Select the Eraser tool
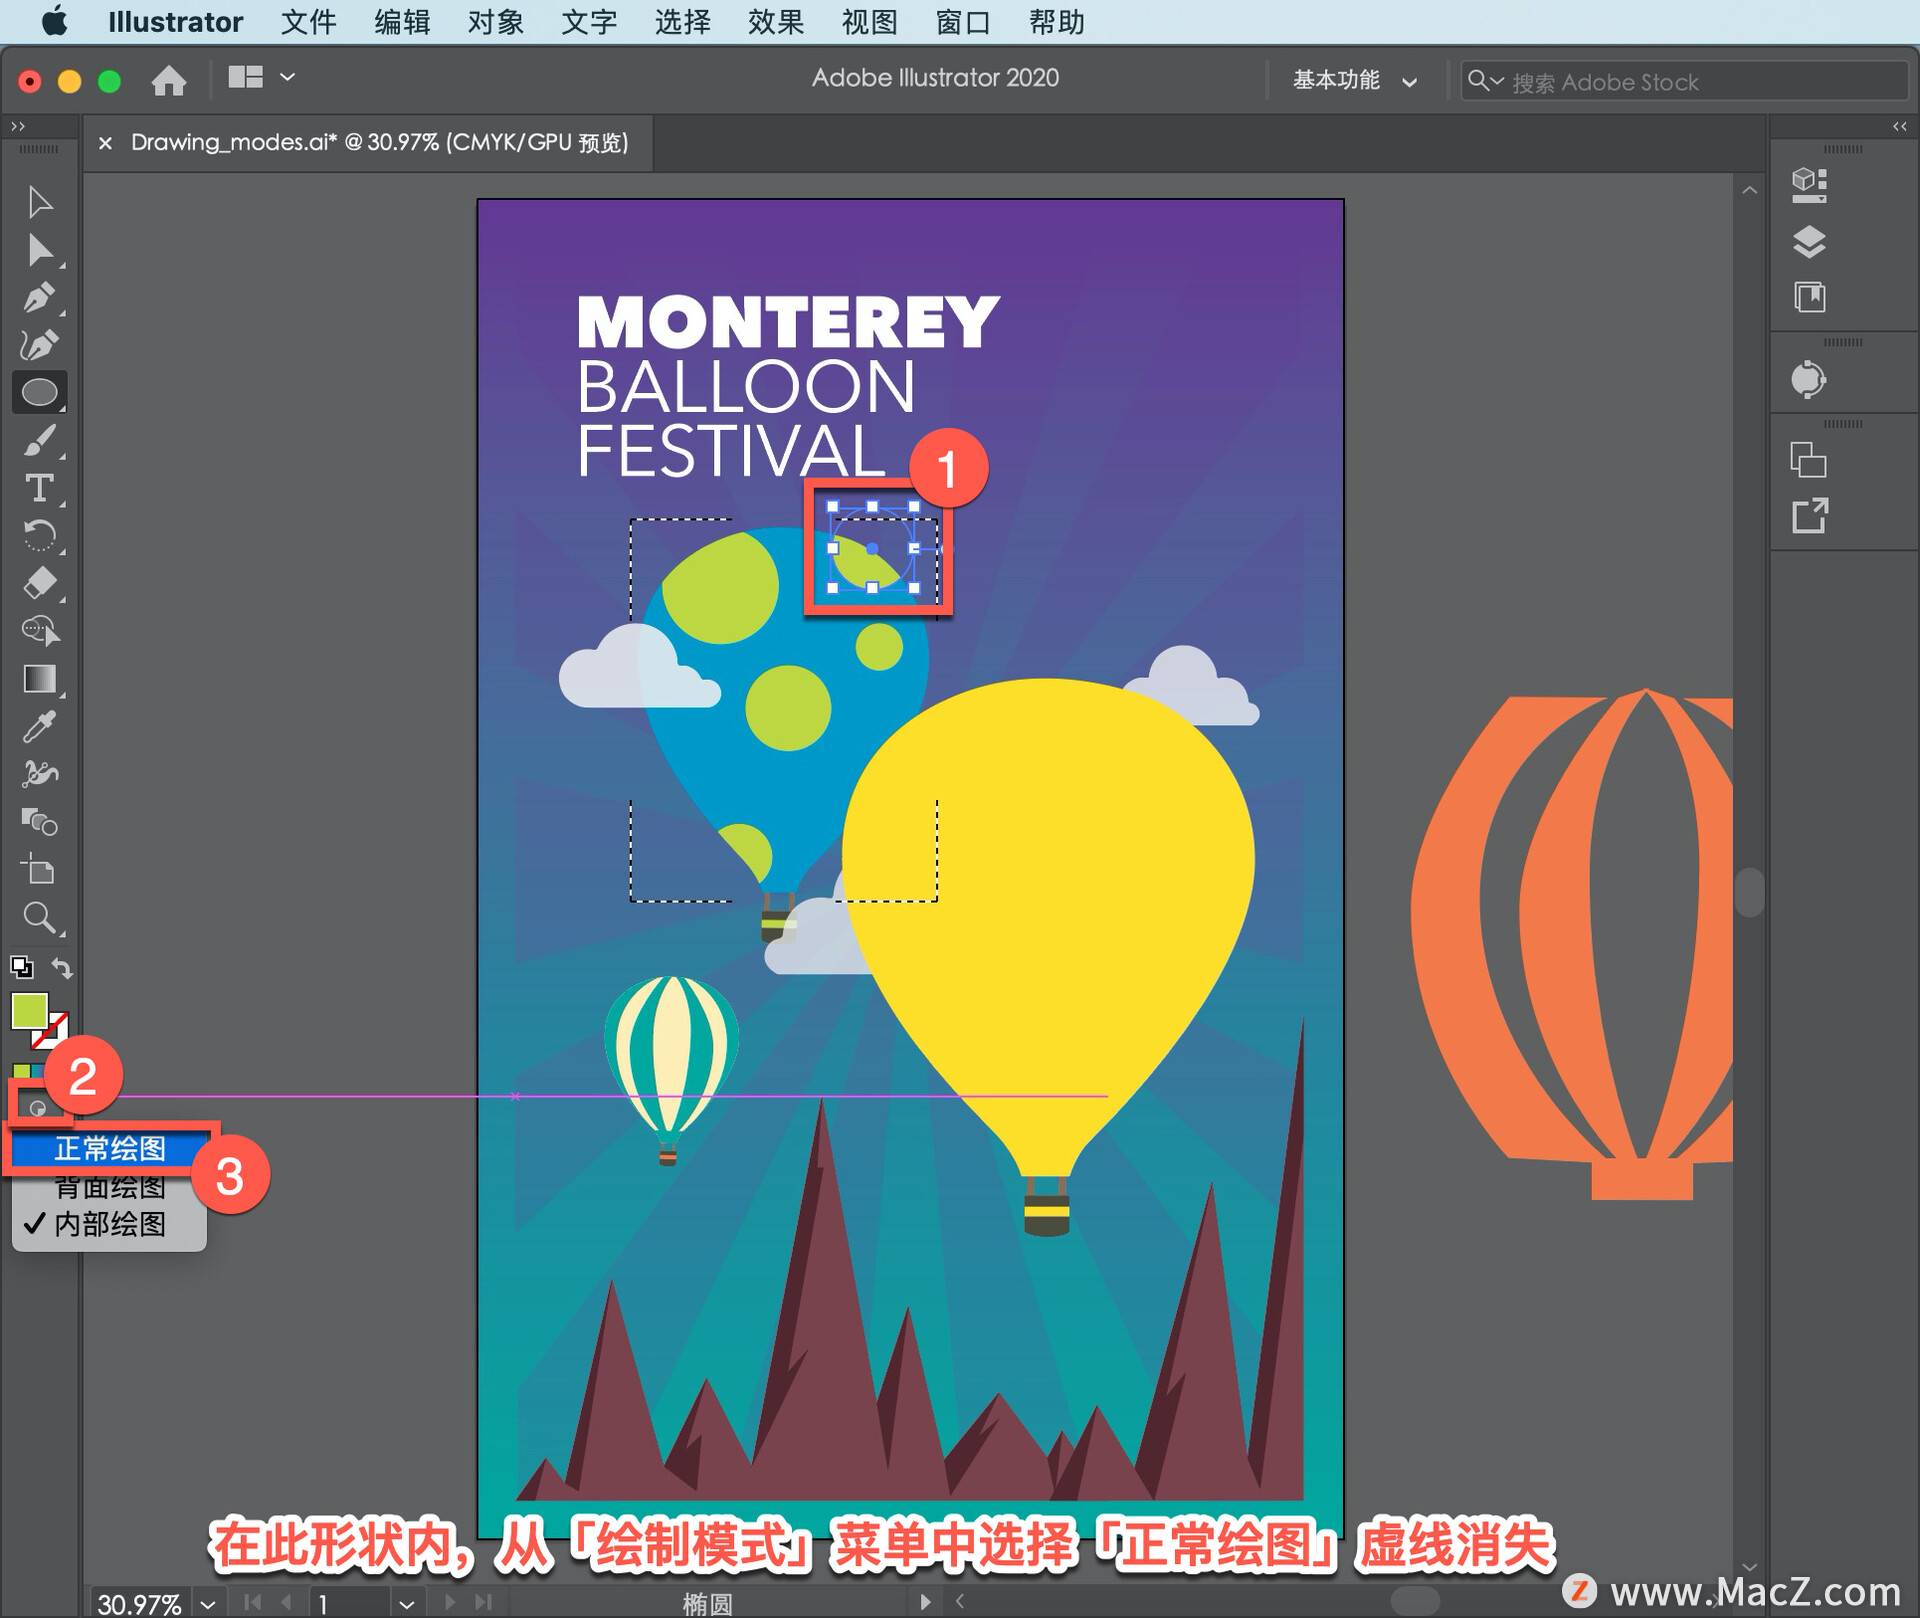This screenshot has width=1920, height=1618. coord(38,583)
